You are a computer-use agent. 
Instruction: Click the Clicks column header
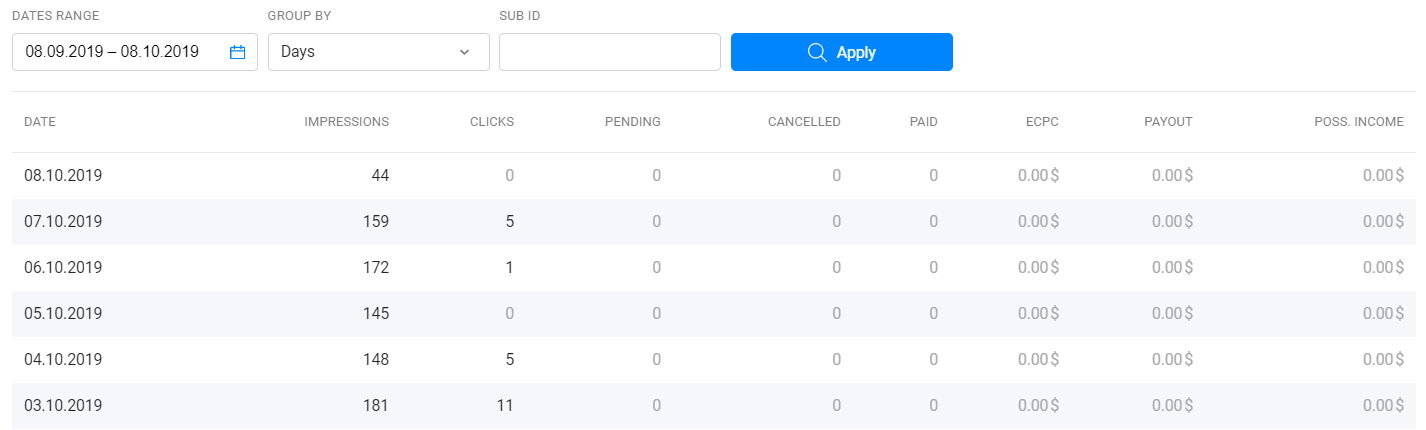pos(492,122)
